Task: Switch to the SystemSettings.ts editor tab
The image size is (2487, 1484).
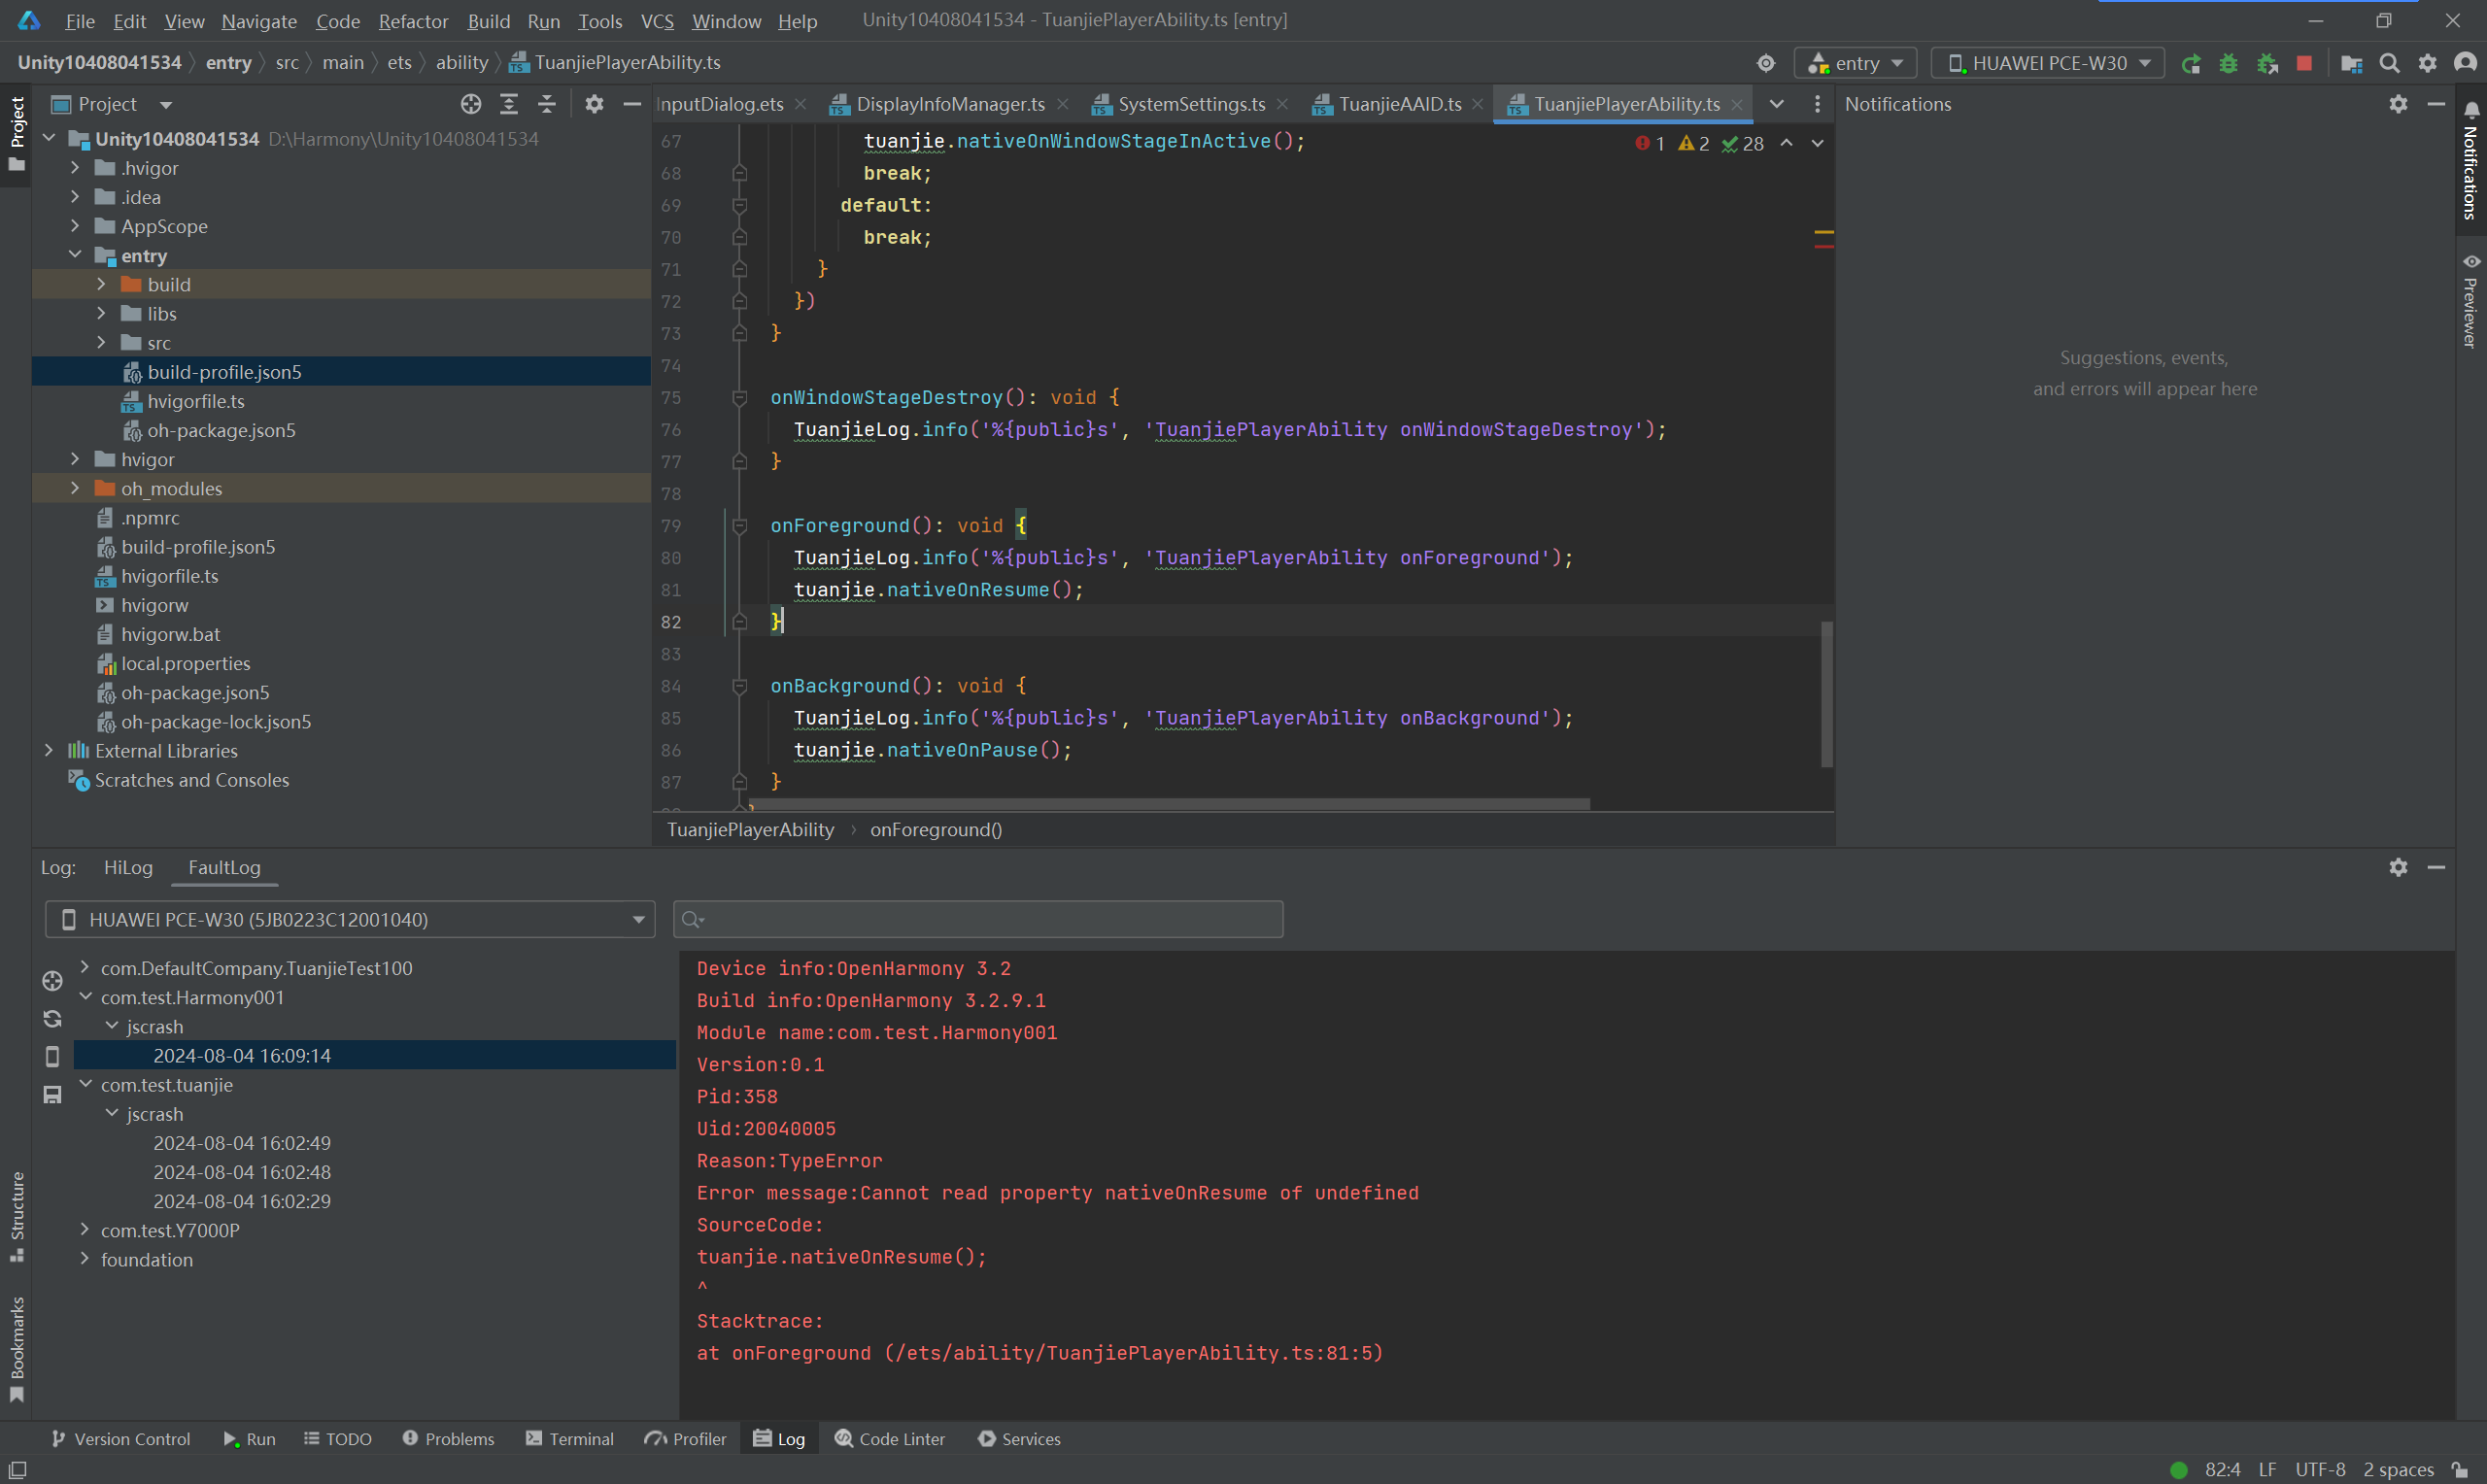Action: pos(1190,104)
